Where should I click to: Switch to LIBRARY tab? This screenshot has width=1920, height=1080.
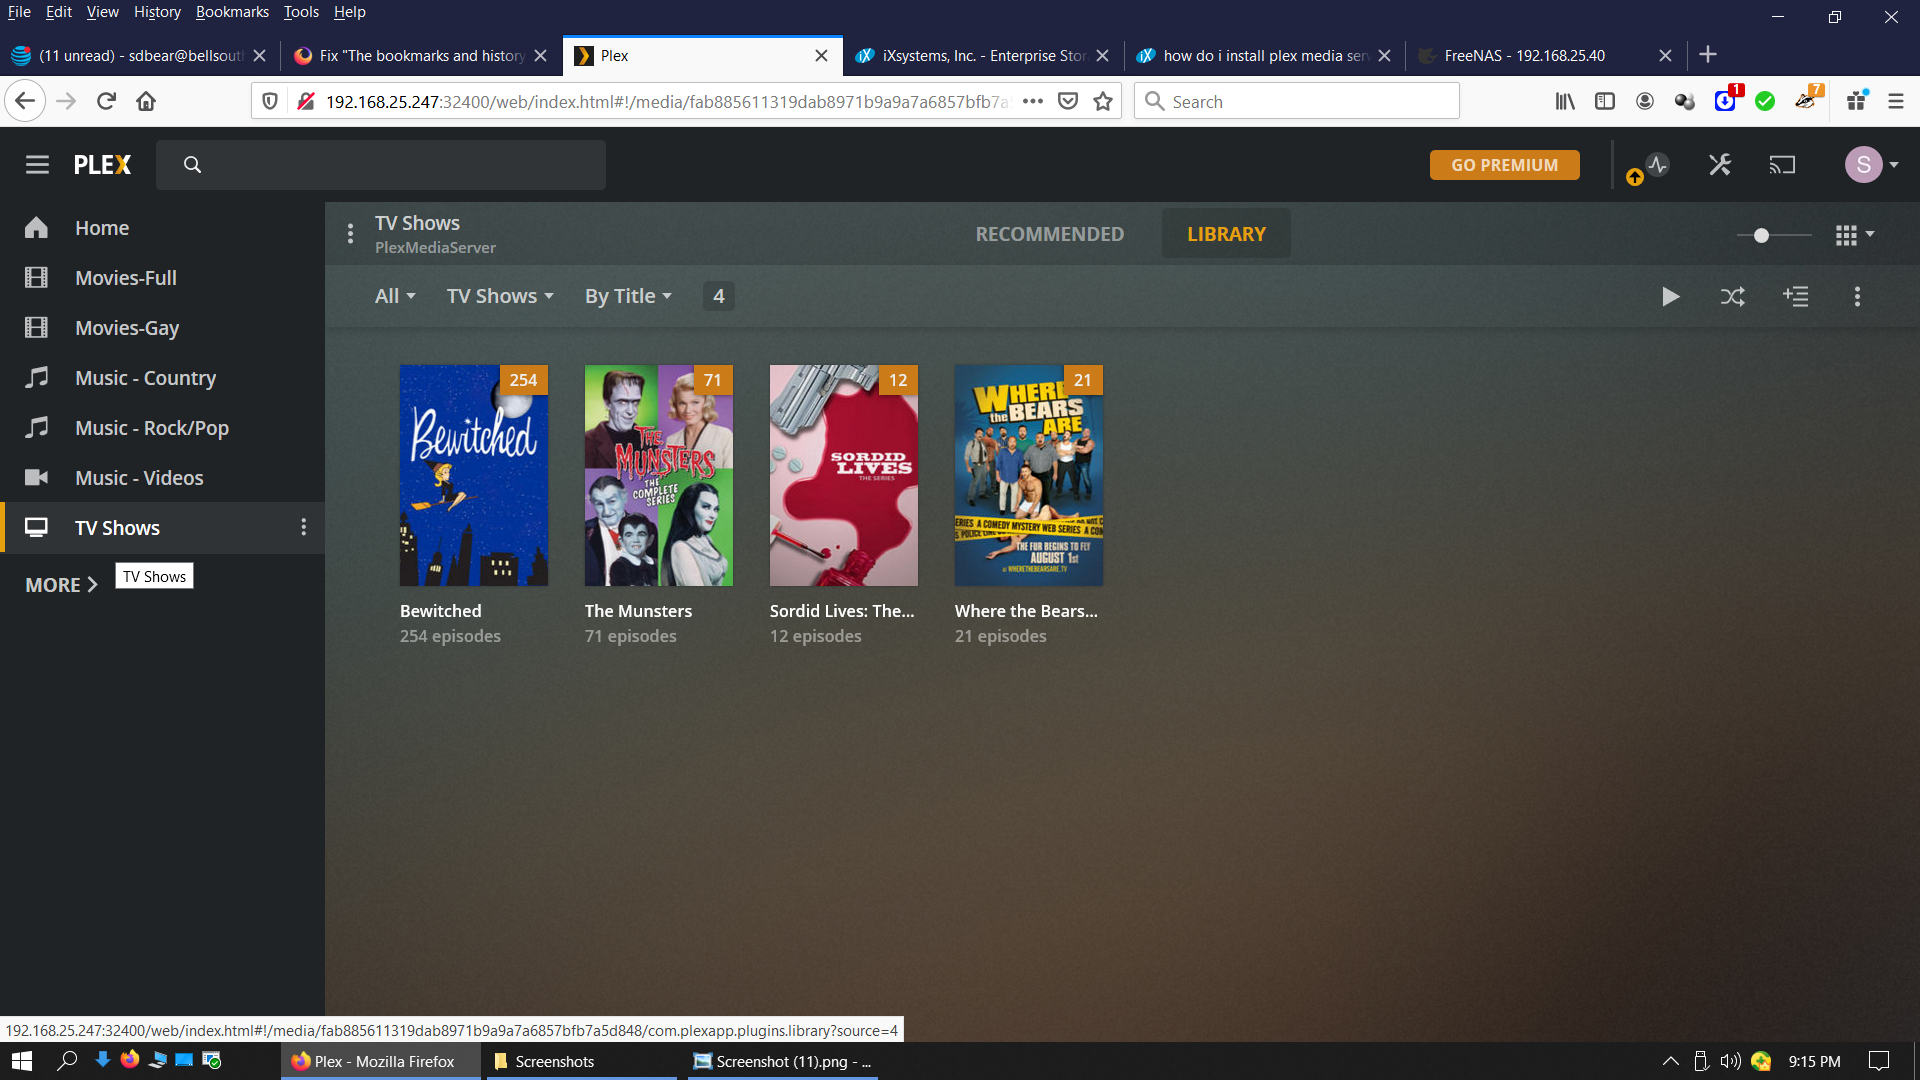point(1226,234)
